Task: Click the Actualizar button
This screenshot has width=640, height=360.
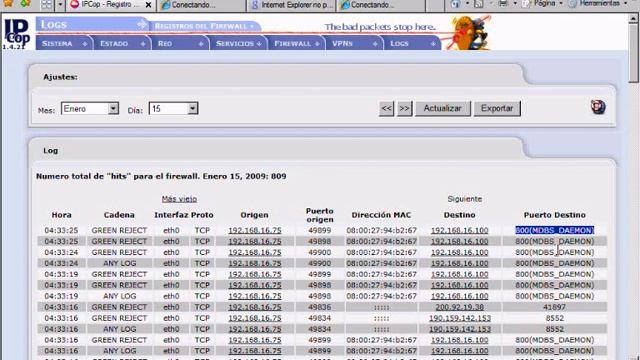Action: click(x=442, y=109)
